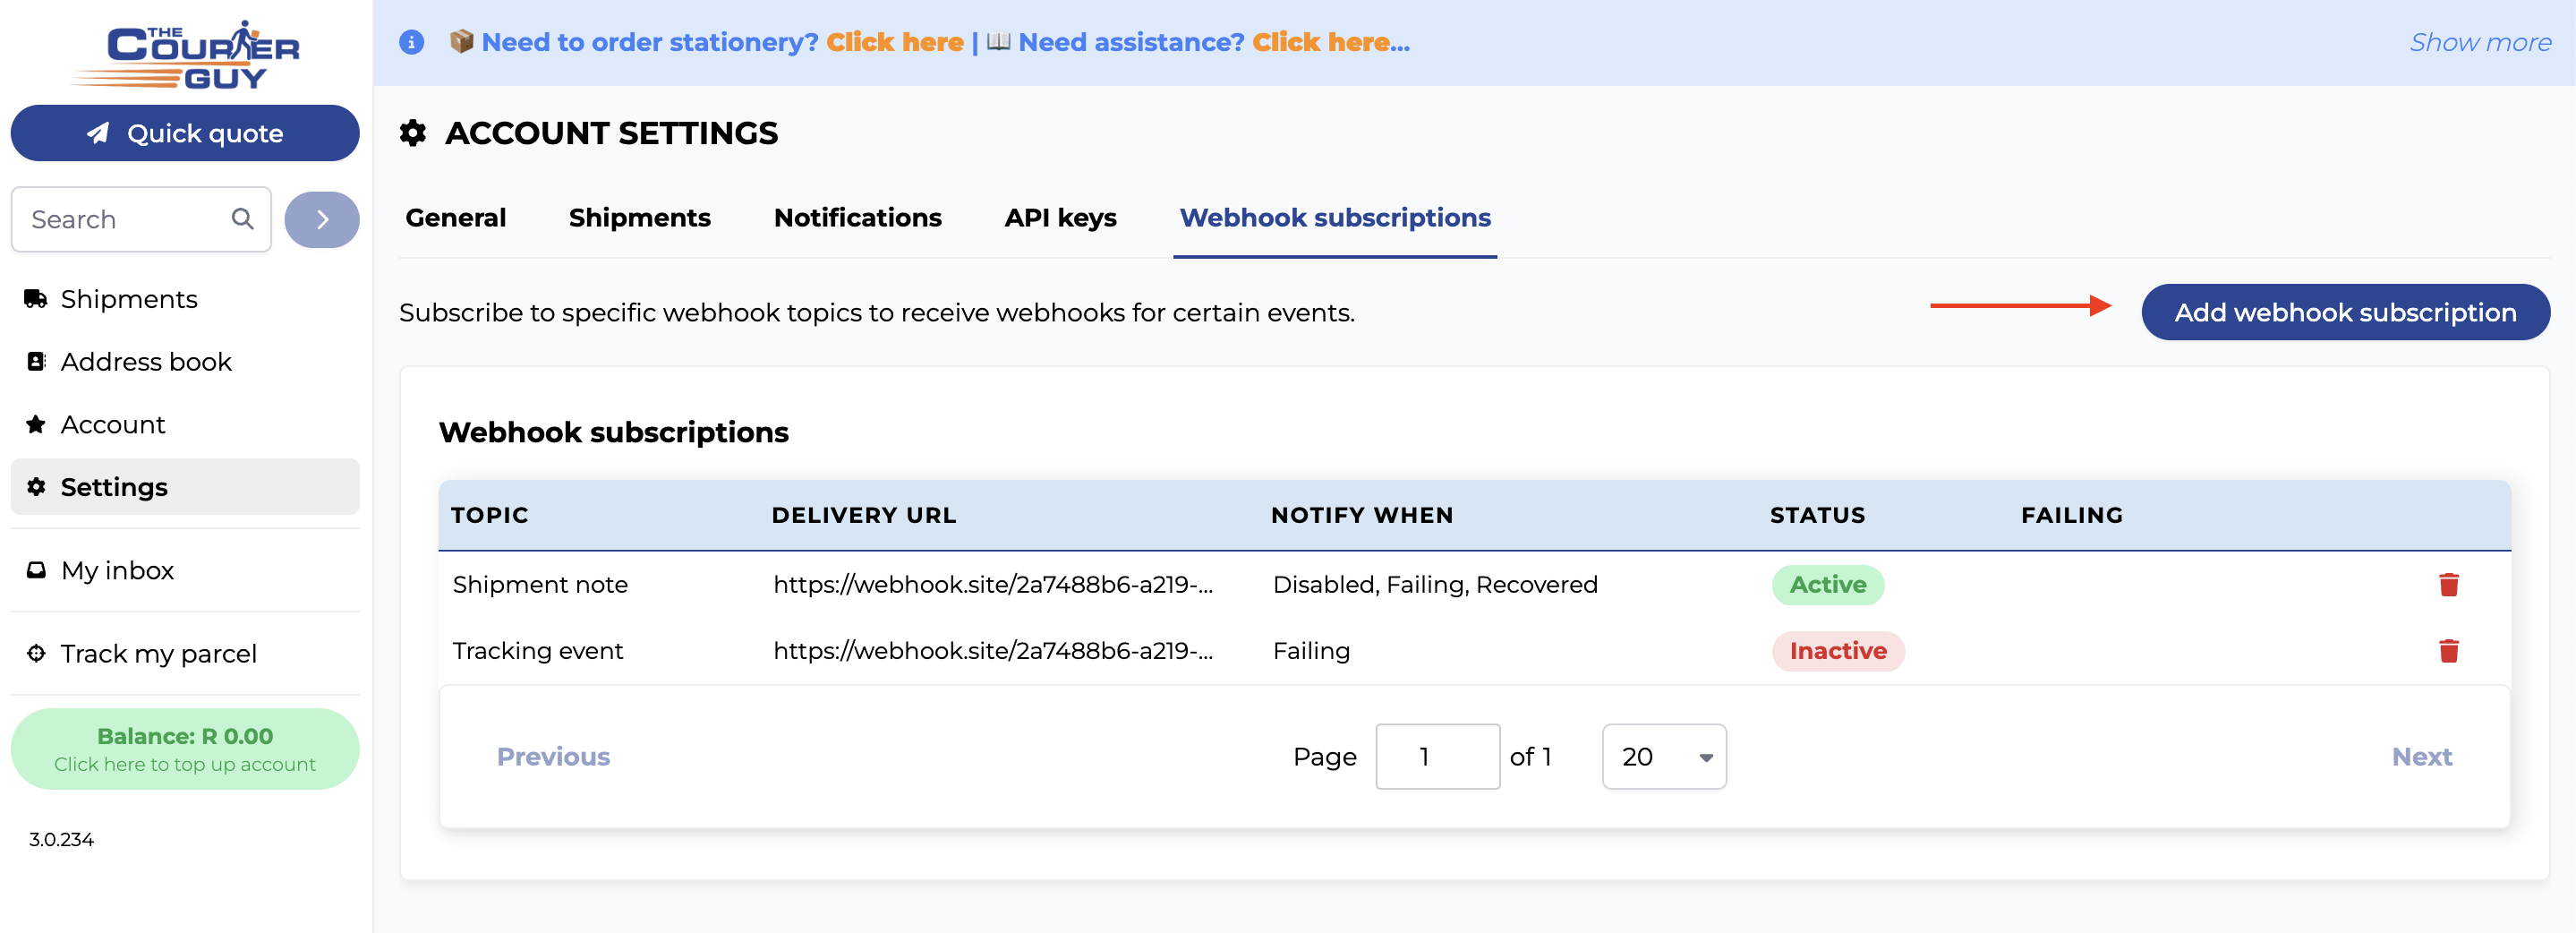Image resolution: width=2576 pixels, height=933 pixels.
Task: Click the Account Settings gear icon heading
Action: (413, 133)
